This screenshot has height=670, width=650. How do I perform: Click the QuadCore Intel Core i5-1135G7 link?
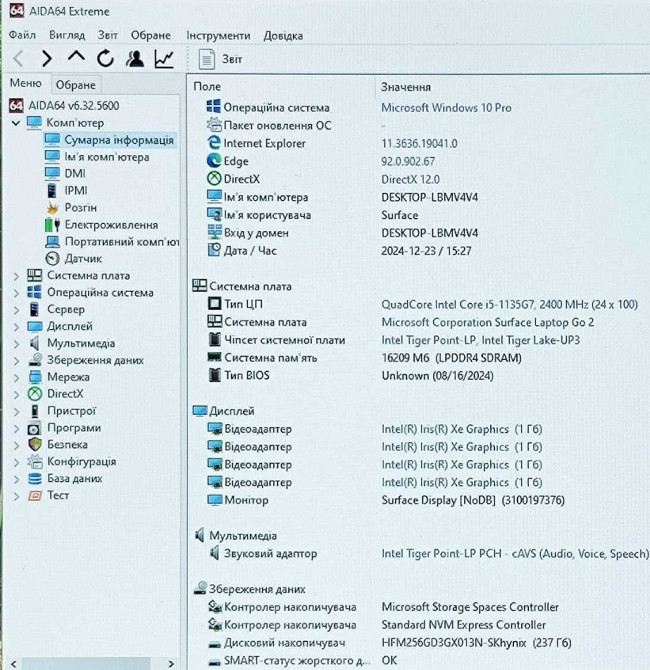click(509, 304)
